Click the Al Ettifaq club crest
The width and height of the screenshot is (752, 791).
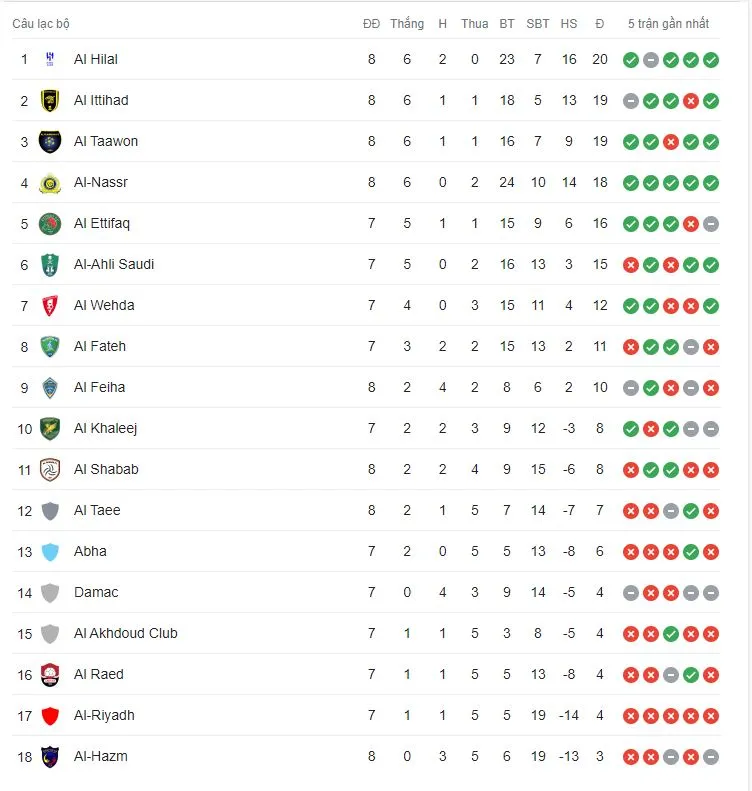pos(50,224)
